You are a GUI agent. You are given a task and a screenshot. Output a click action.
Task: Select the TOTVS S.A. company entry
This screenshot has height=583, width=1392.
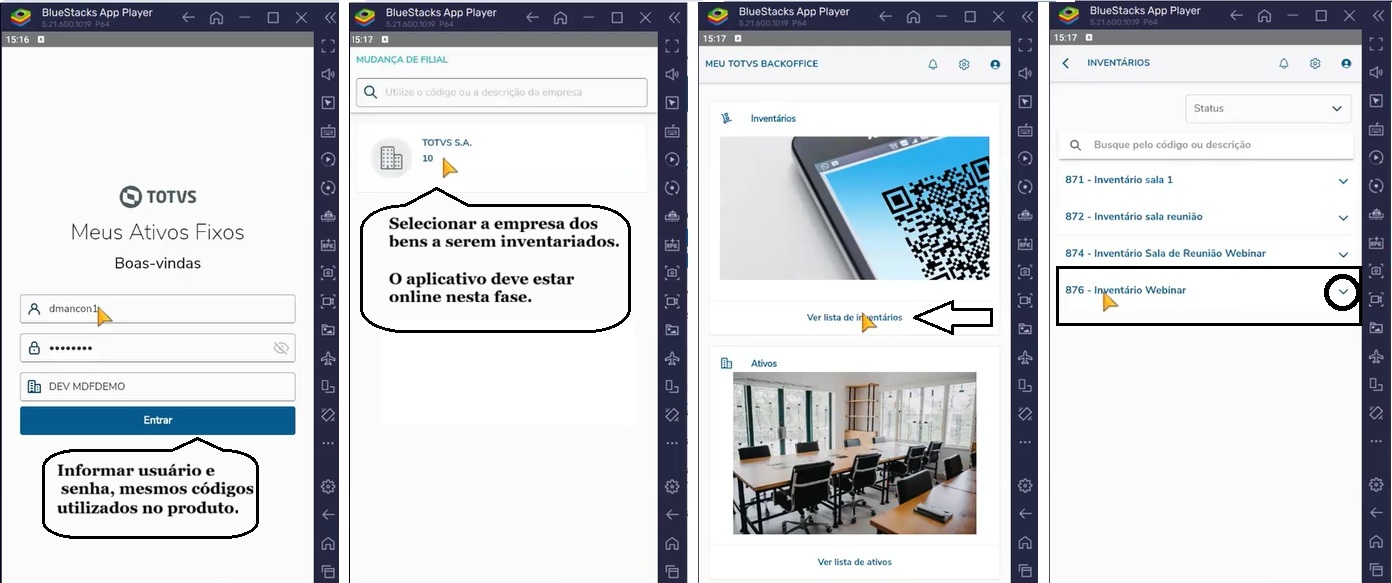point(503,157)
